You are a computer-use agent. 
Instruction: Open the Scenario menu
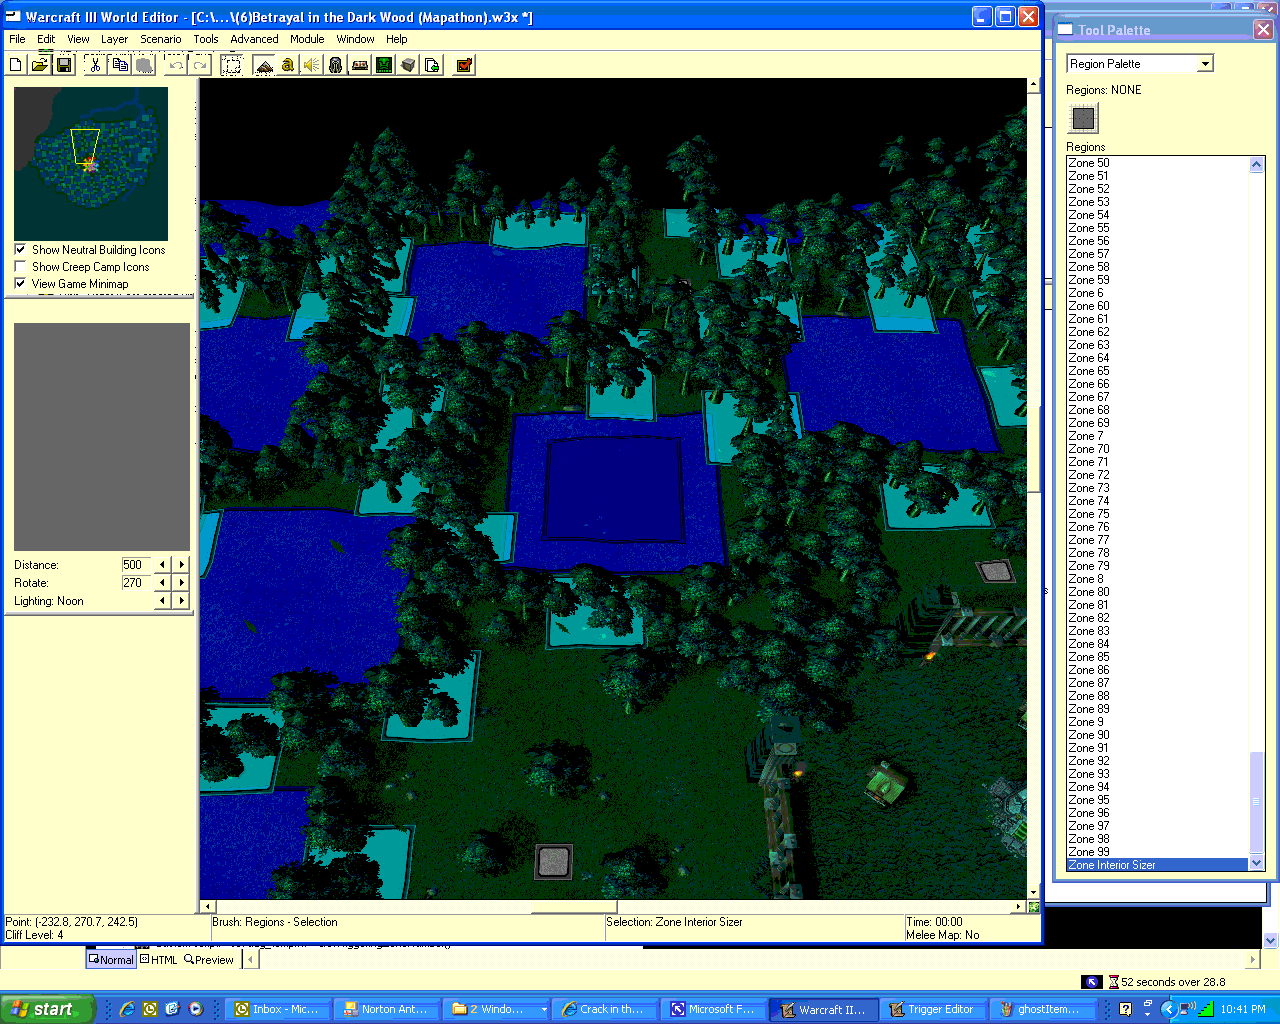[x=161, y=39]
